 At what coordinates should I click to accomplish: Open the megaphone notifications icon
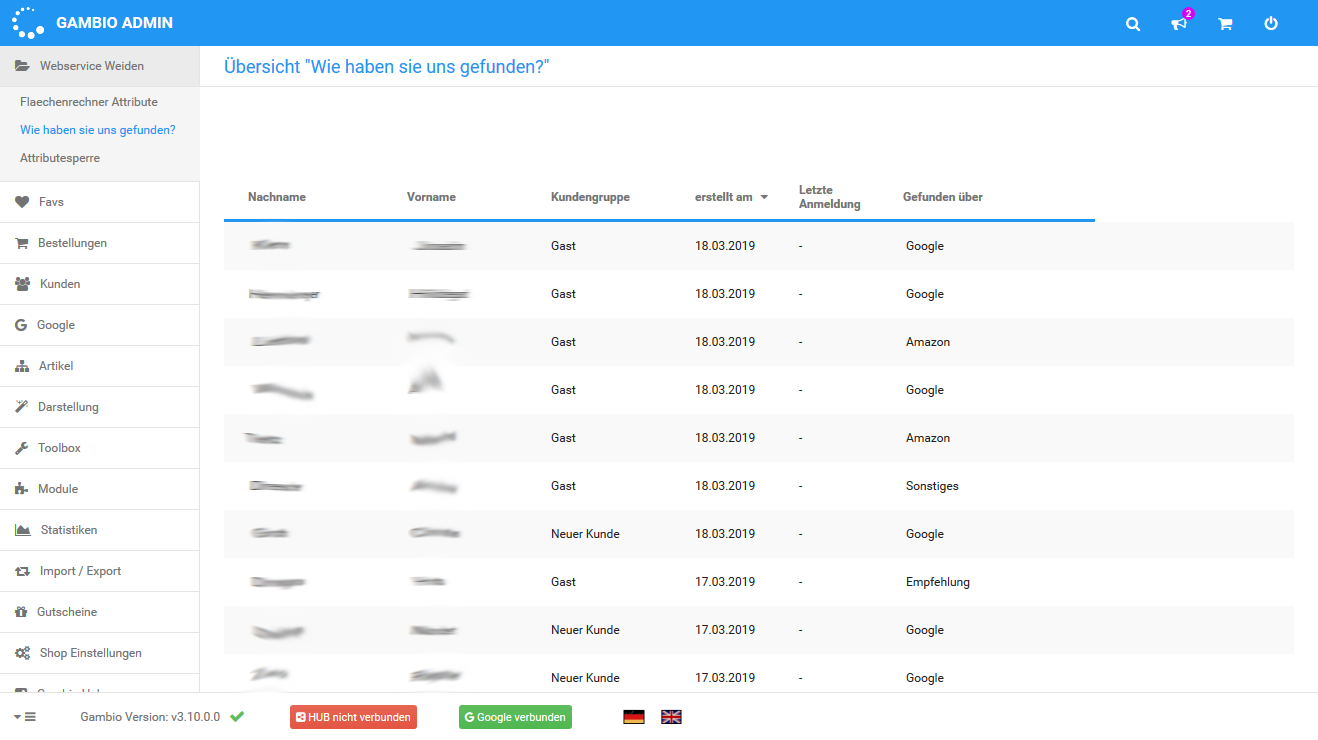(1179, 24)
